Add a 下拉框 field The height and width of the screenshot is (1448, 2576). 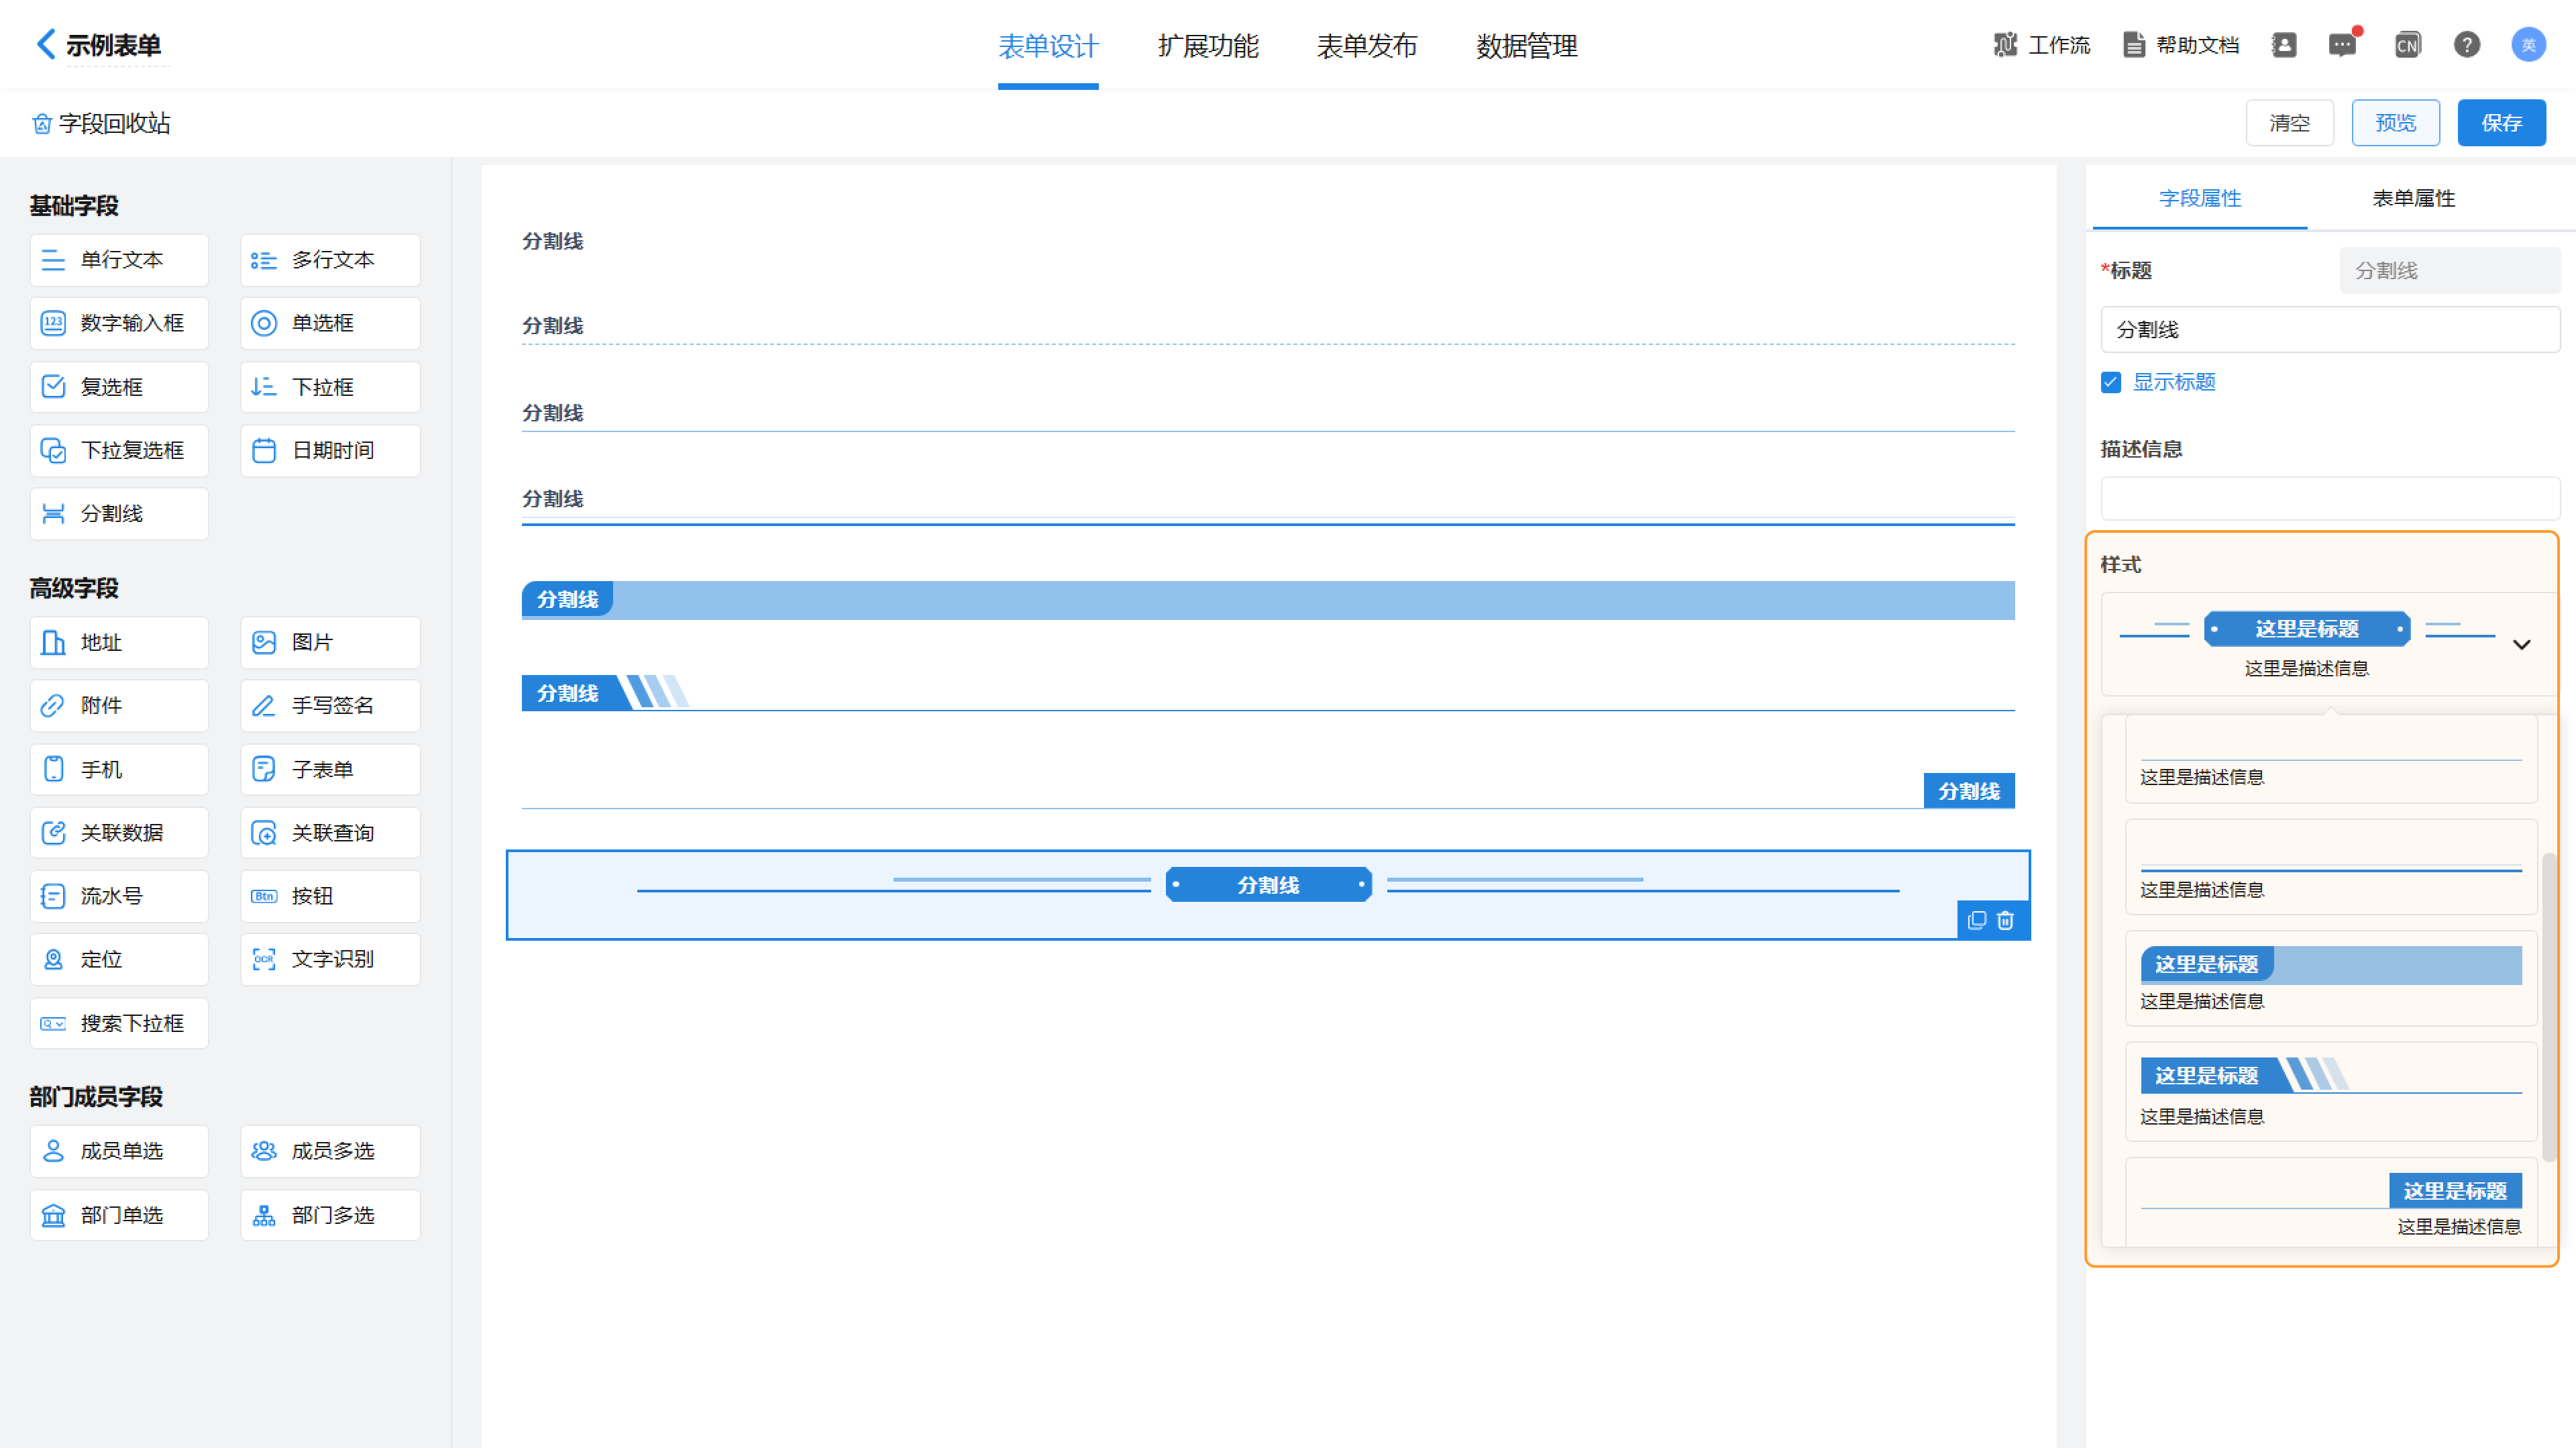tap(330, 387)
